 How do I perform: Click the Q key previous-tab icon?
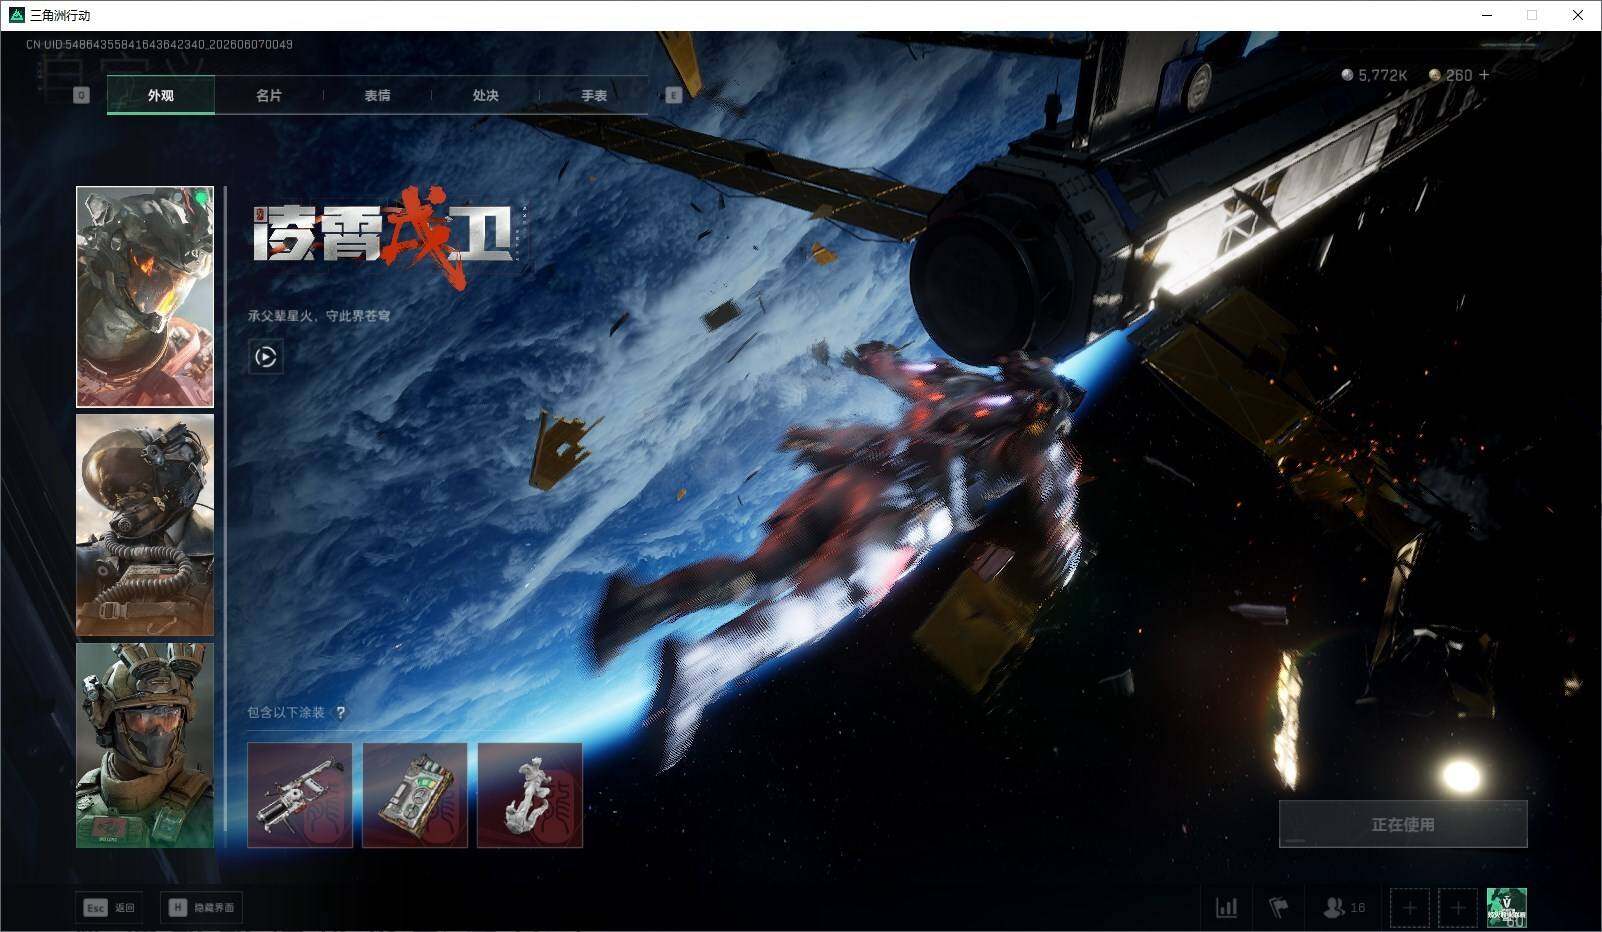[82, 95]
